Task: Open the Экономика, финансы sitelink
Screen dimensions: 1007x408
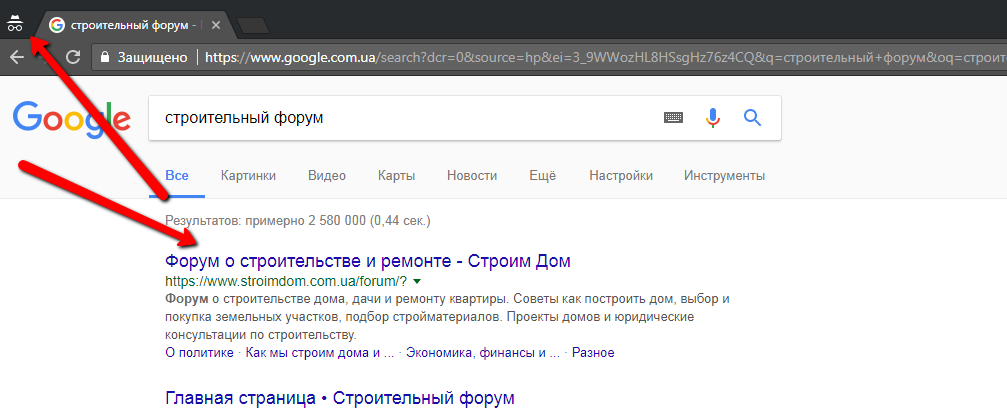Action: (483, 353)
